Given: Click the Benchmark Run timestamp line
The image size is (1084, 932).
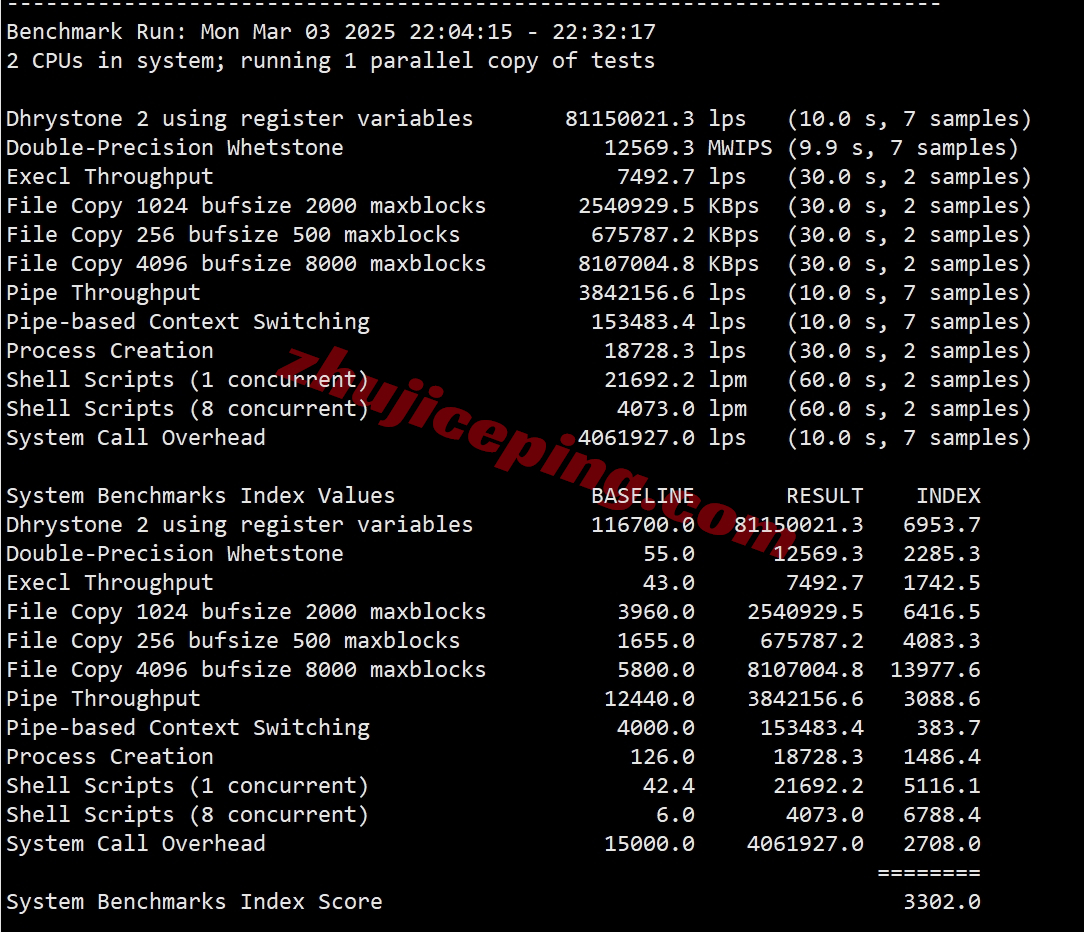Looking at the screenshot, I should (330, 32).
